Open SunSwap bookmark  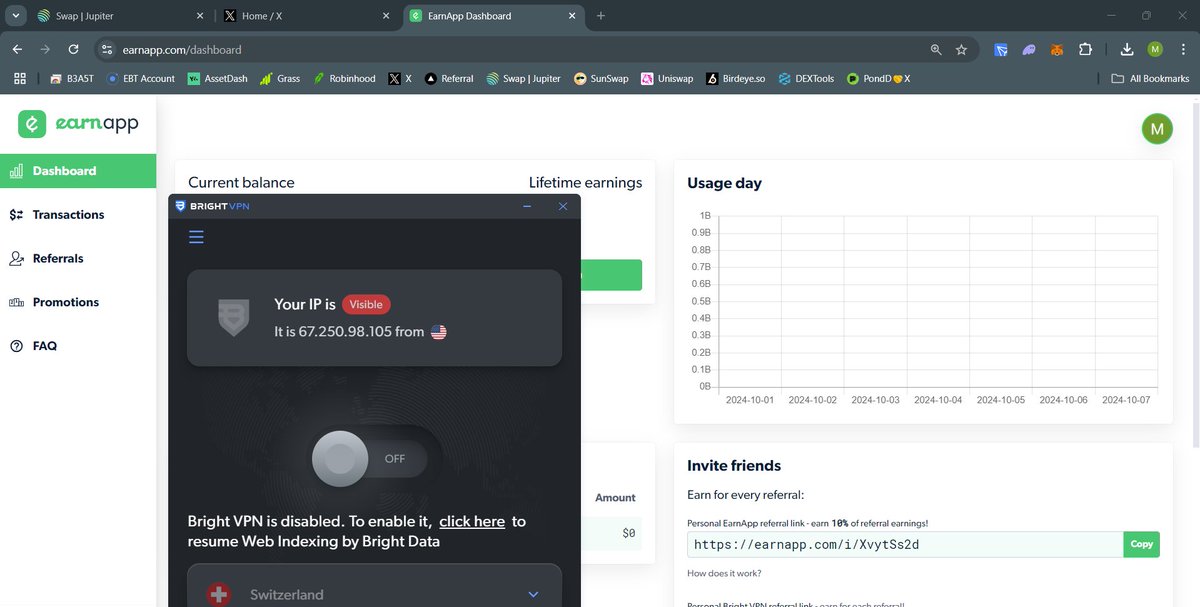(601, 78)
